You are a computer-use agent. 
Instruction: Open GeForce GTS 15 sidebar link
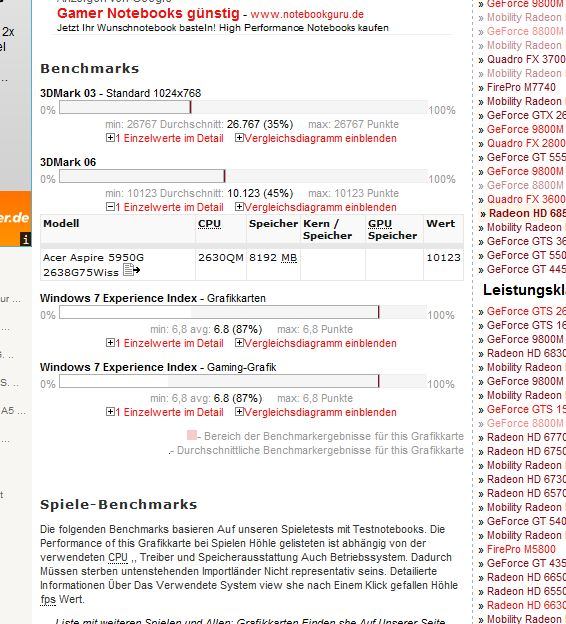[526, 409]
